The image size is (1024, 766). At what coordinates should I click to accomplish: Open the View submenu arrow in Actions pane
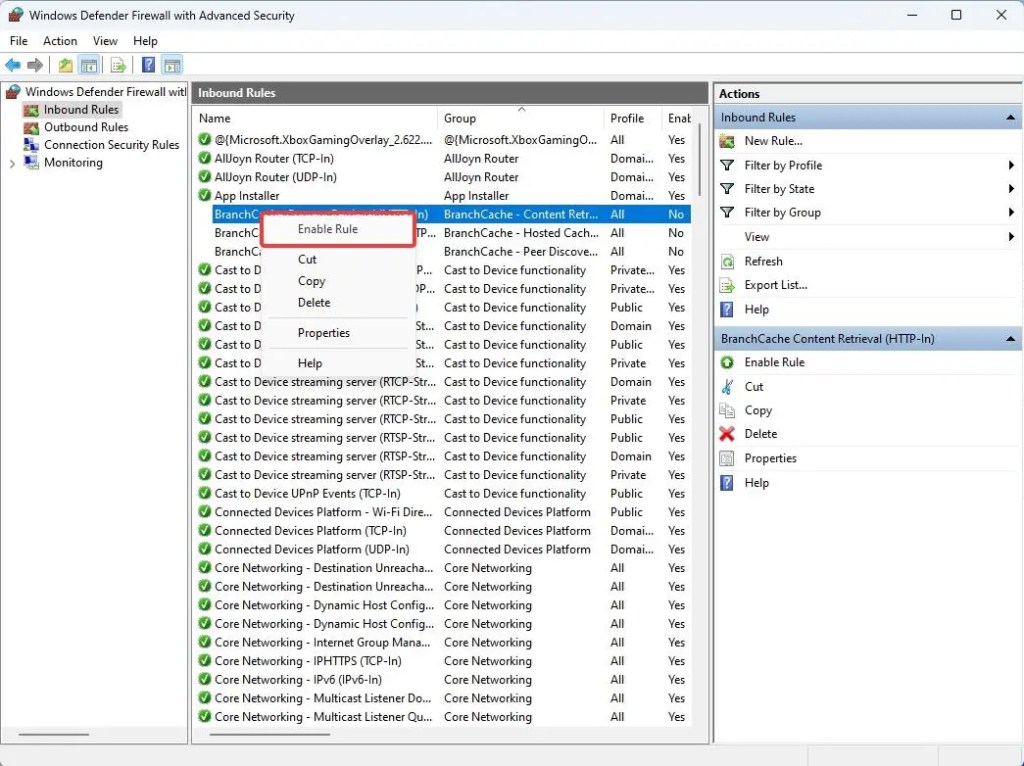1011,236
